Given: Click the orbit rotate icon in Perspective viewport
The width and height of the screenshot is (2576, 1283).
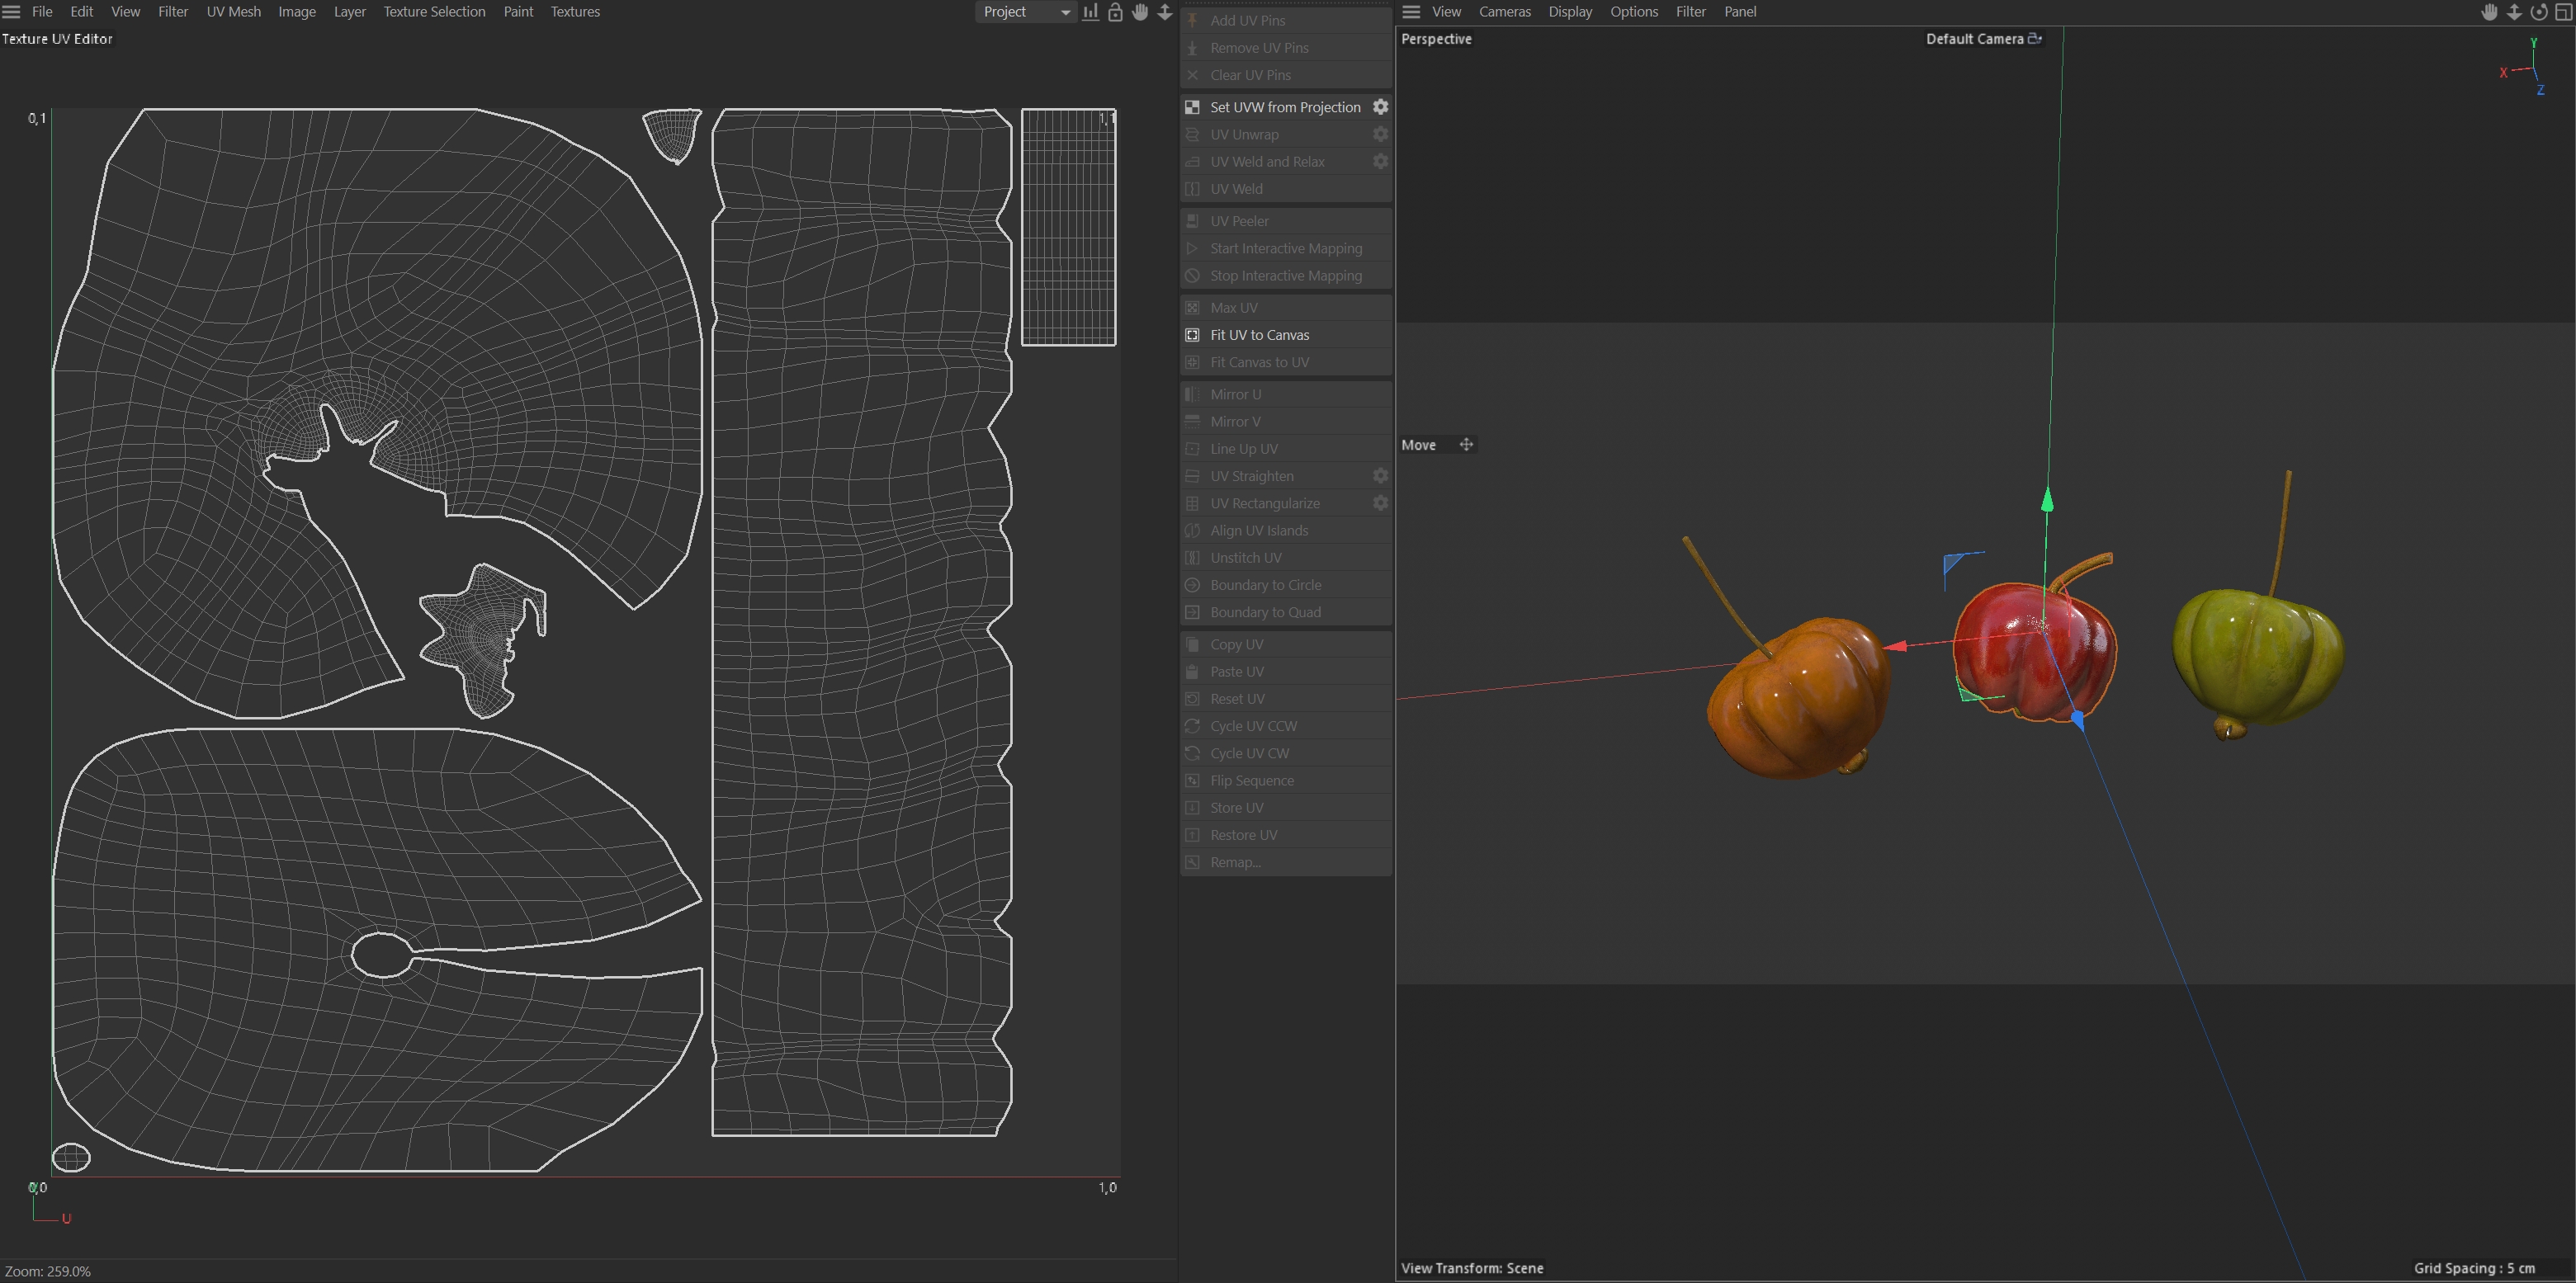Looking at the screenshot, I should point(2538,12).
